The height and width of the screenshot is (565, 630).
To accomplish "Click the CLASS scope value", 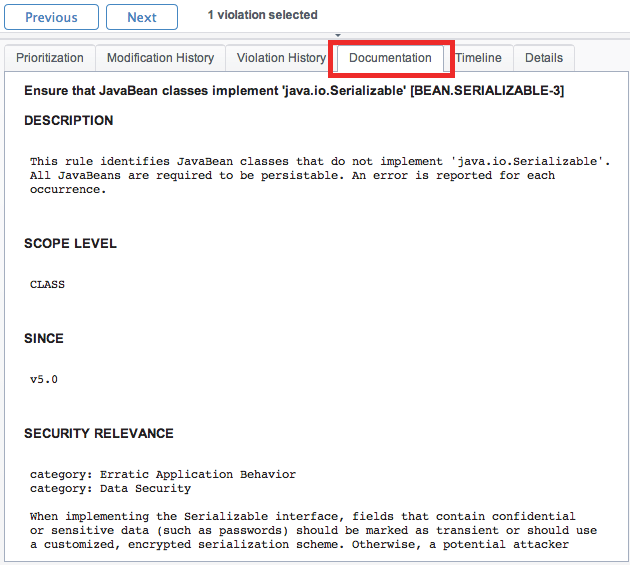I will [47, 285].
